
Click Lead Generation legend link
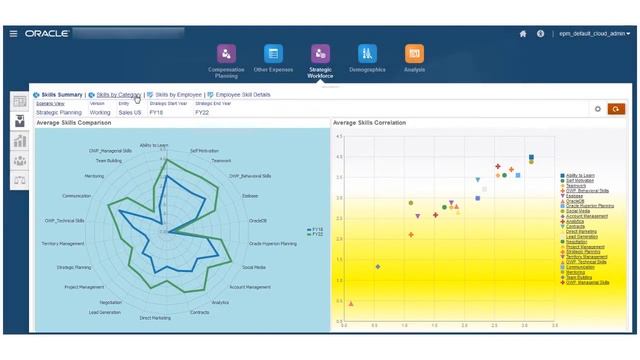pos(582,237)
